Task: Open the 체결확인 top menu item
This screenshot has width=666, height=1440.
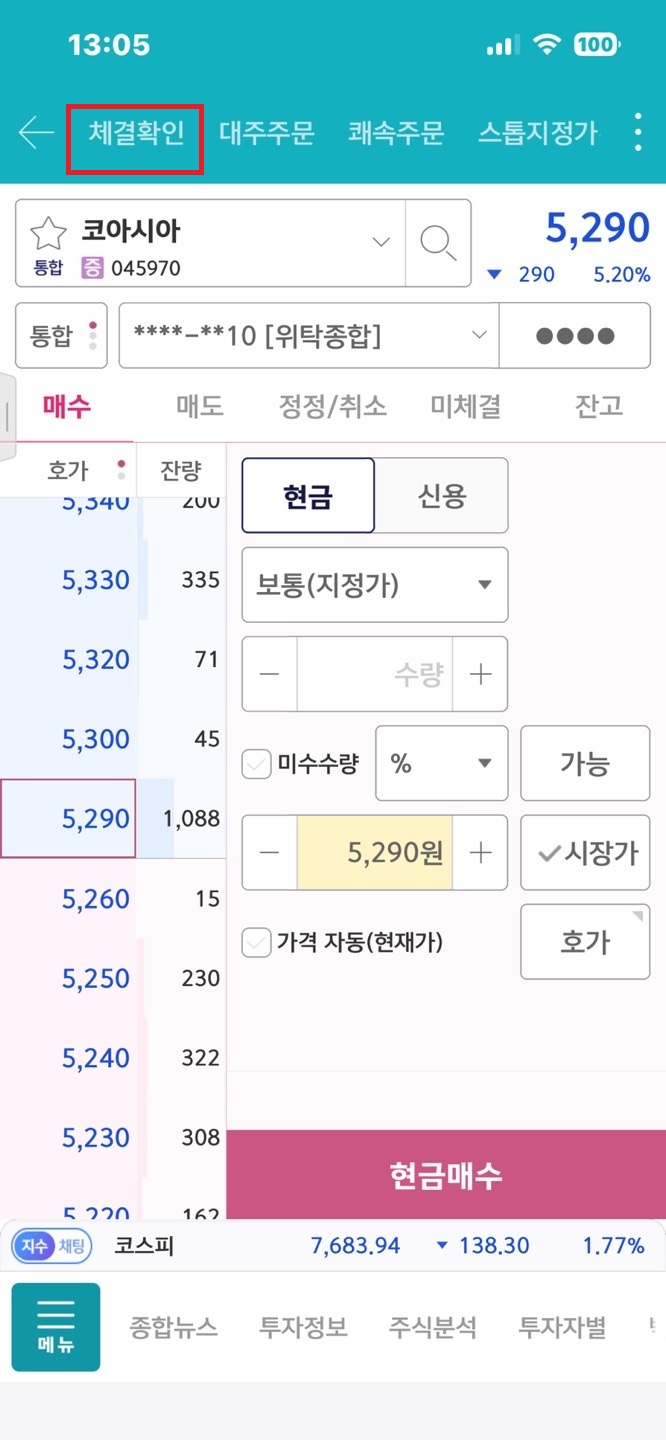Action: (x=136, y=133)
